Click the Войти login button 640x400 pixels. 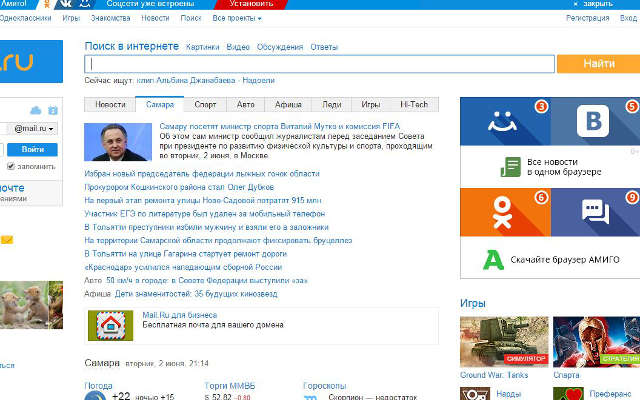point(32,149)
